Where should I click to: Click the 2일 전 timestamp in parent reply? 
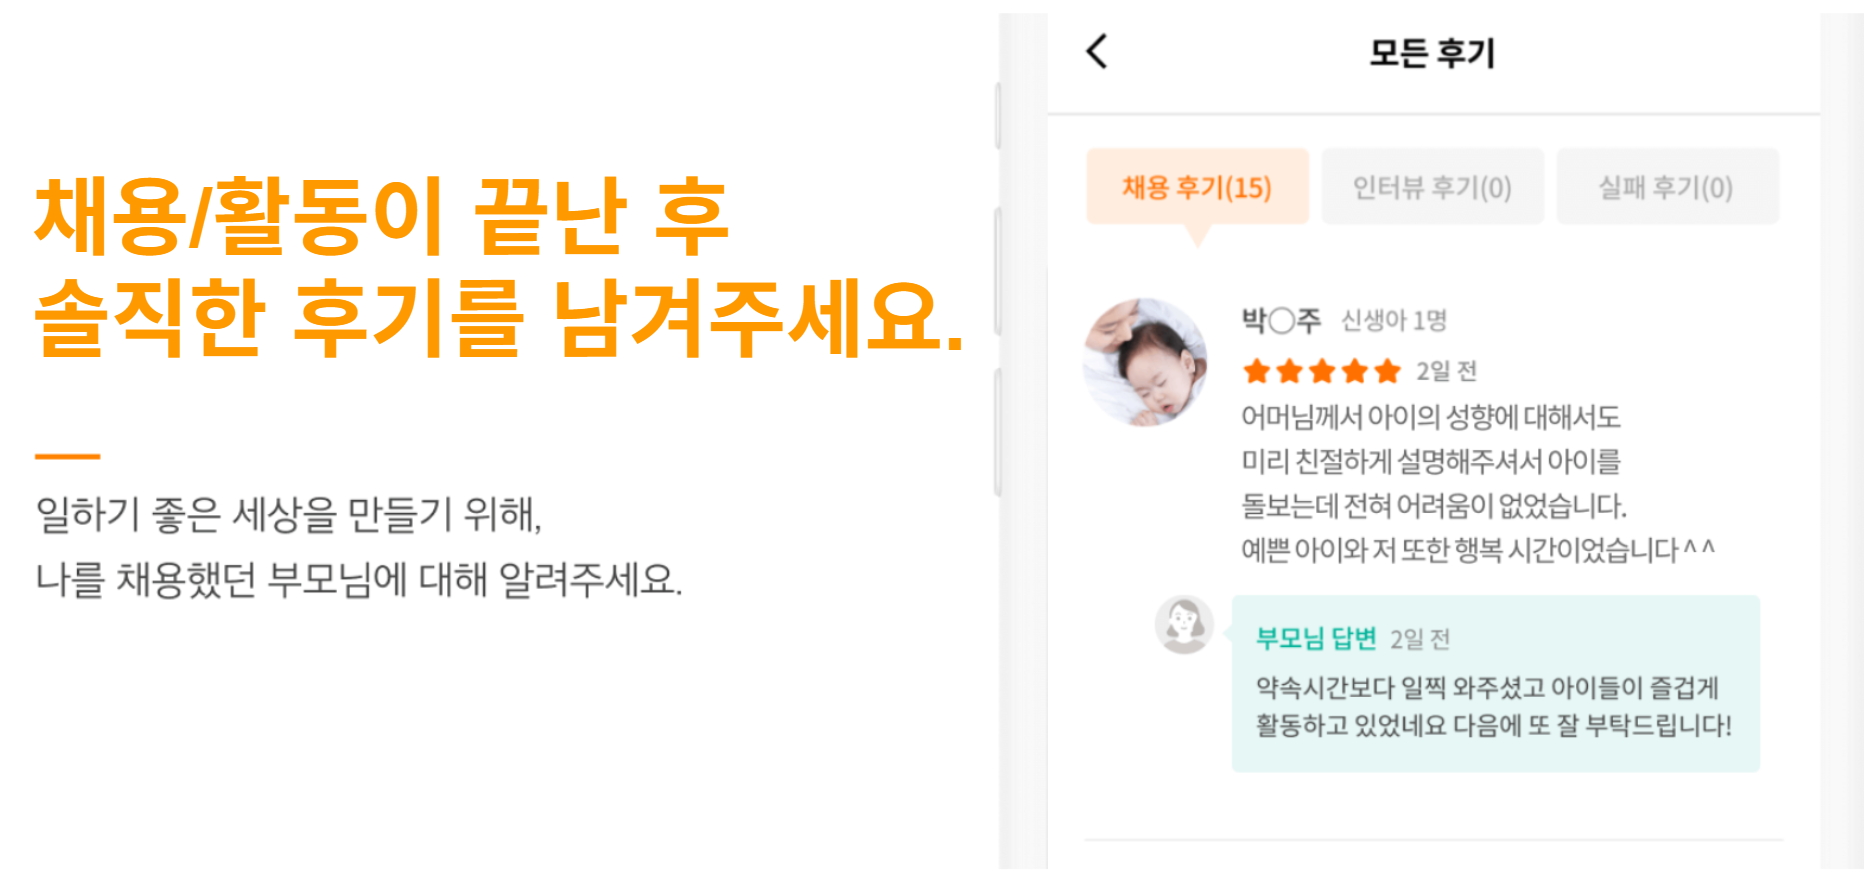click(x=1419, y=639)
